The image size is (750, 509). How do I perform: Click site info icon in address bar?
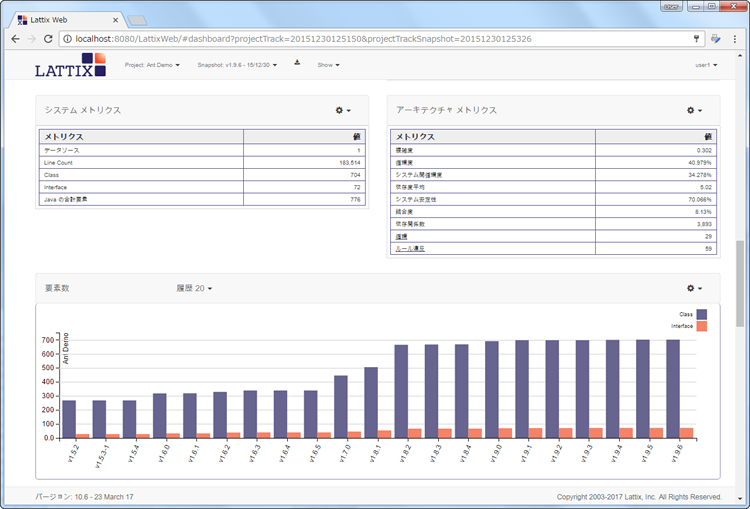pos(67,39)
